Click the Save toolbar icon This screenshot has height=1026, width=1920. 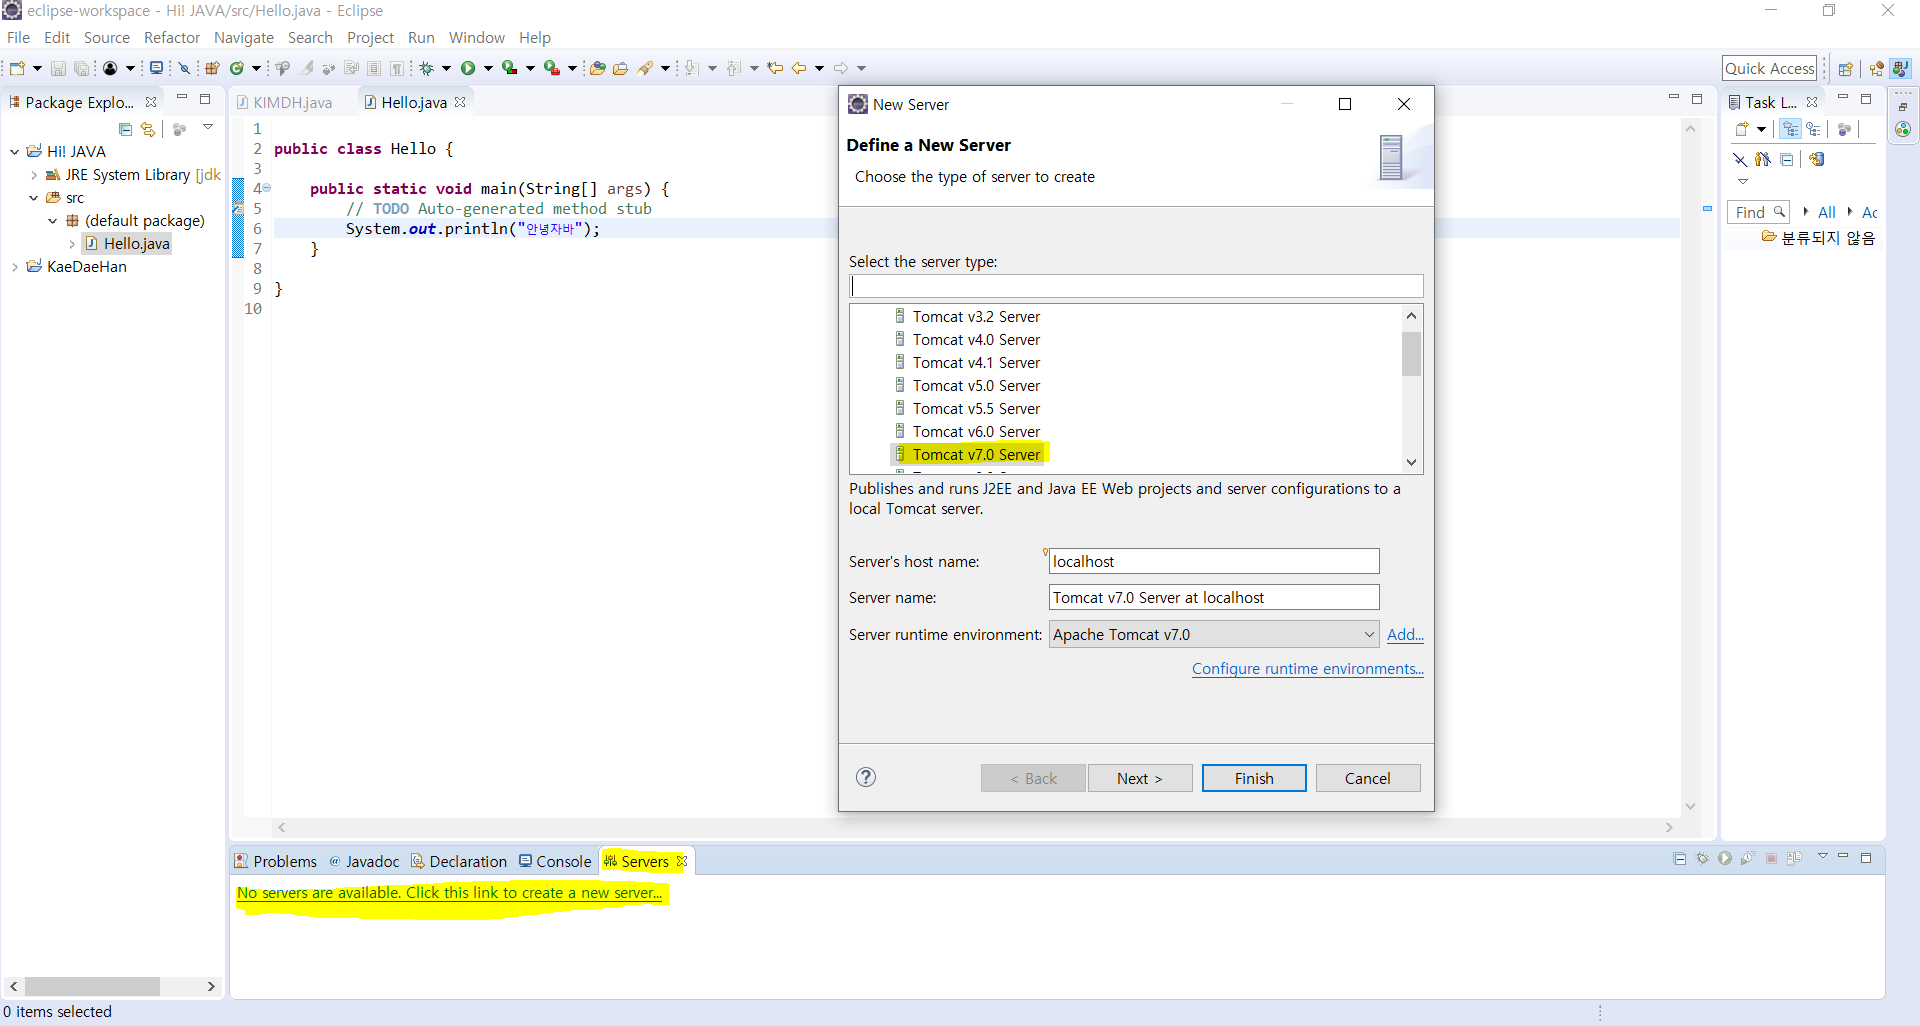point(58,68)
